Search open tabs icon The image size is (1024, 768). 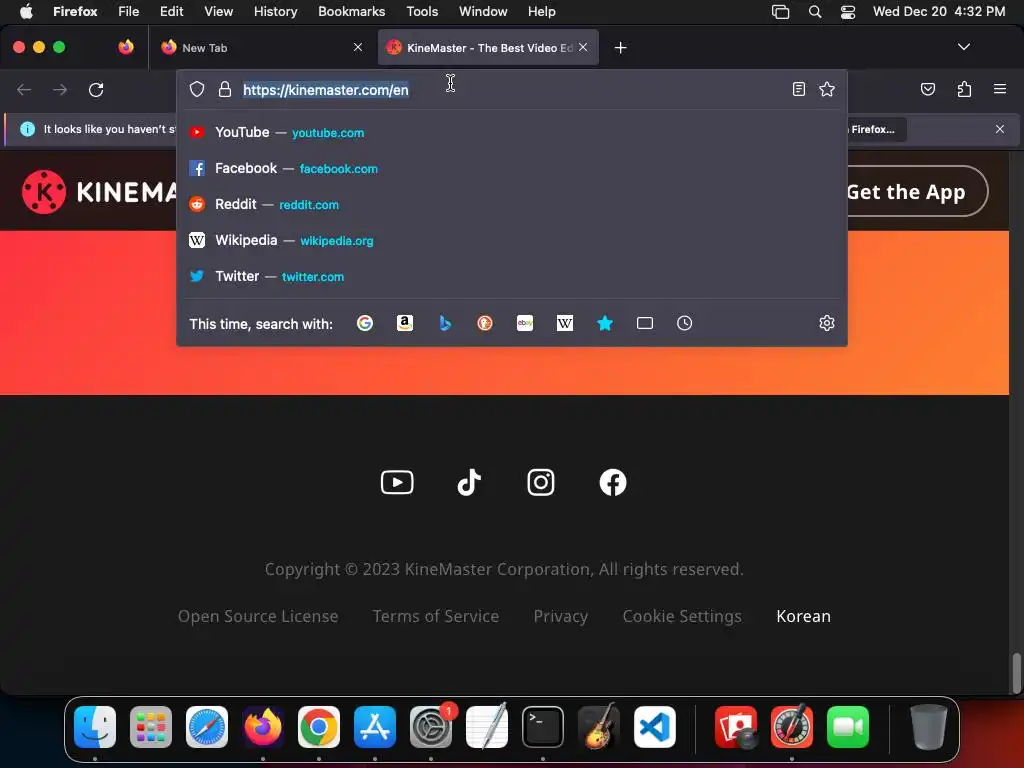pyautogui.click(x=645, y=323)
